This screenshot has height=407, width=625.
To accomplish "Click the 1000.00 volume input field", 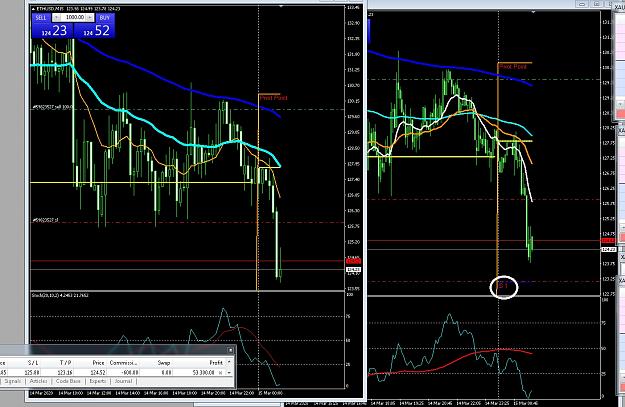I will [74, 17].
